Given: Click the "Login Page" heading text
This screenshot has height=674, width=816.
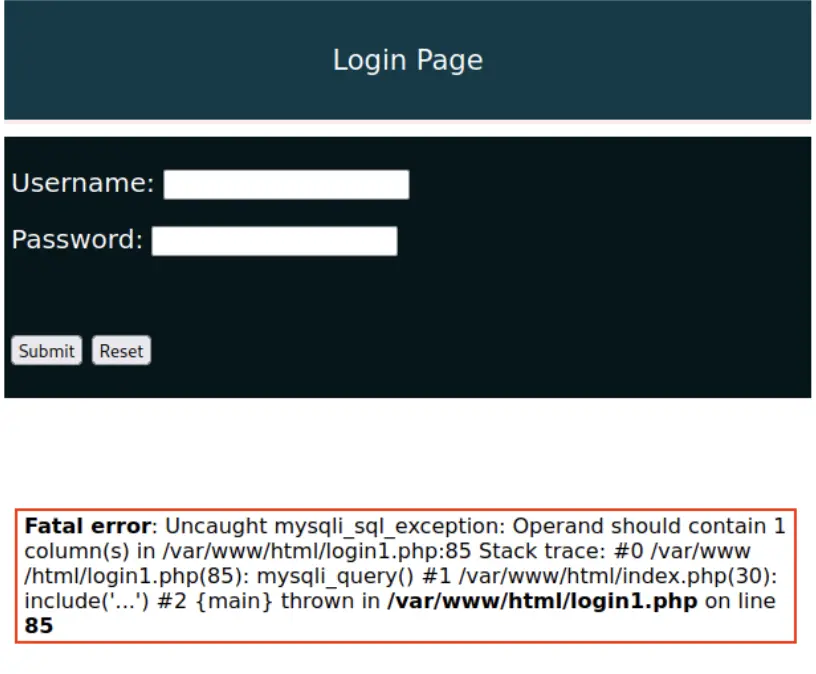Looking at the screenshot, I should (x=407, y=60).
